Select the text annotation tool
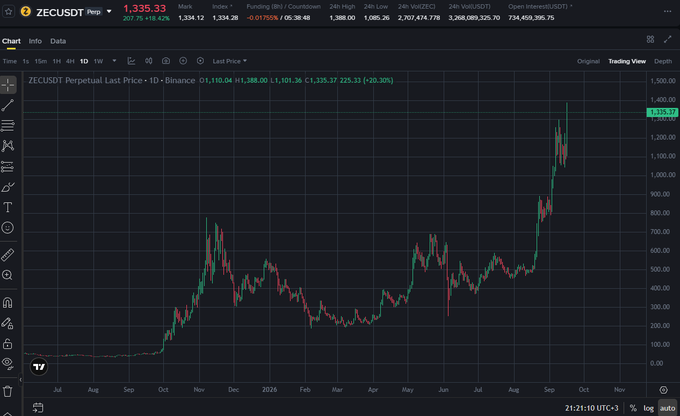680x416 pixels. pyautogui.click(x=8, y=207)
